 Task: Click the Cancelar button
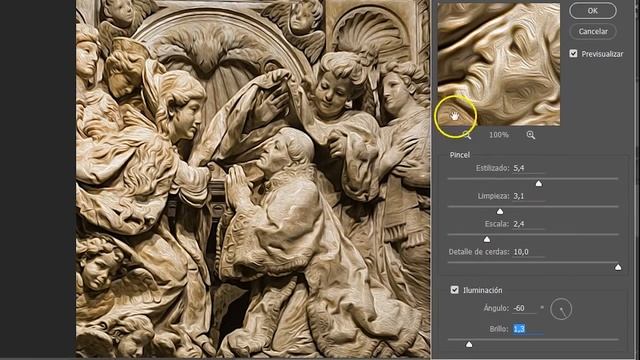click(x=593, y=31)
